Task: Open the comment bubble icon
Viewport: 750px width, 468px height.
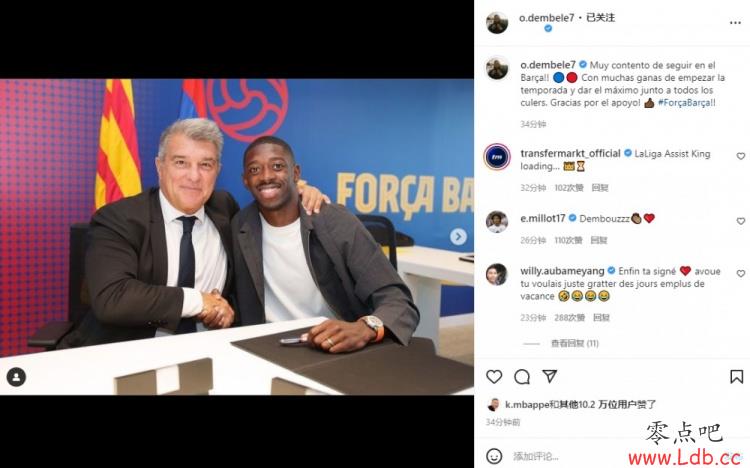Action: coord(521,377)
